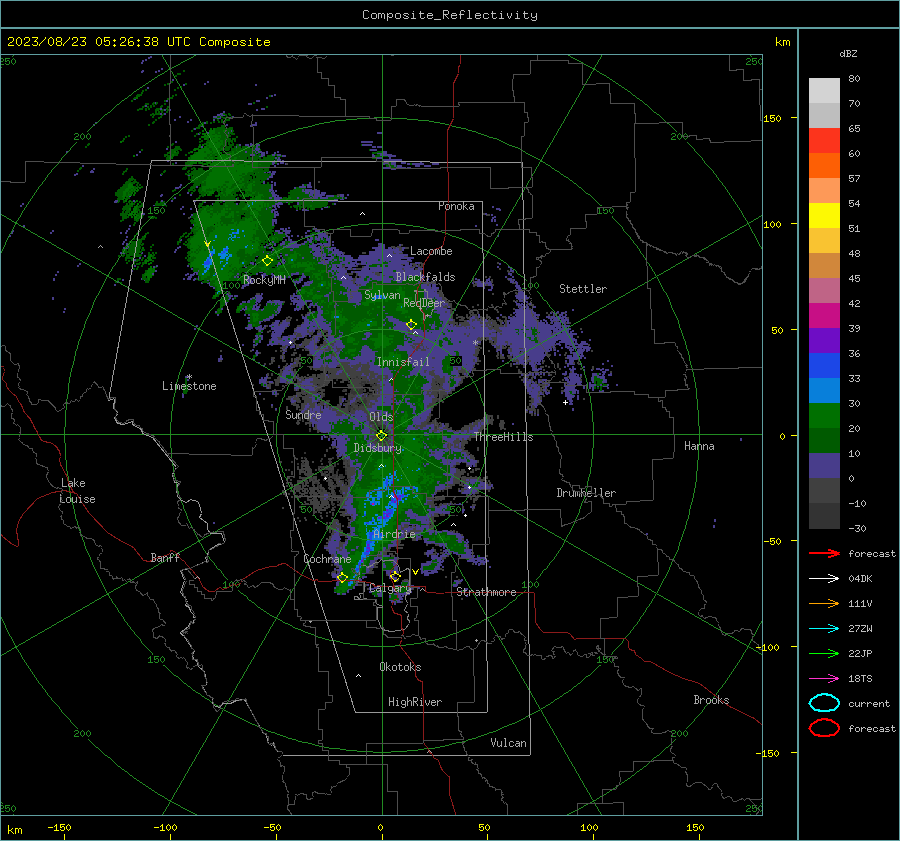Click the Sundre city label
The image size is (900, 841).
[303, 415]
